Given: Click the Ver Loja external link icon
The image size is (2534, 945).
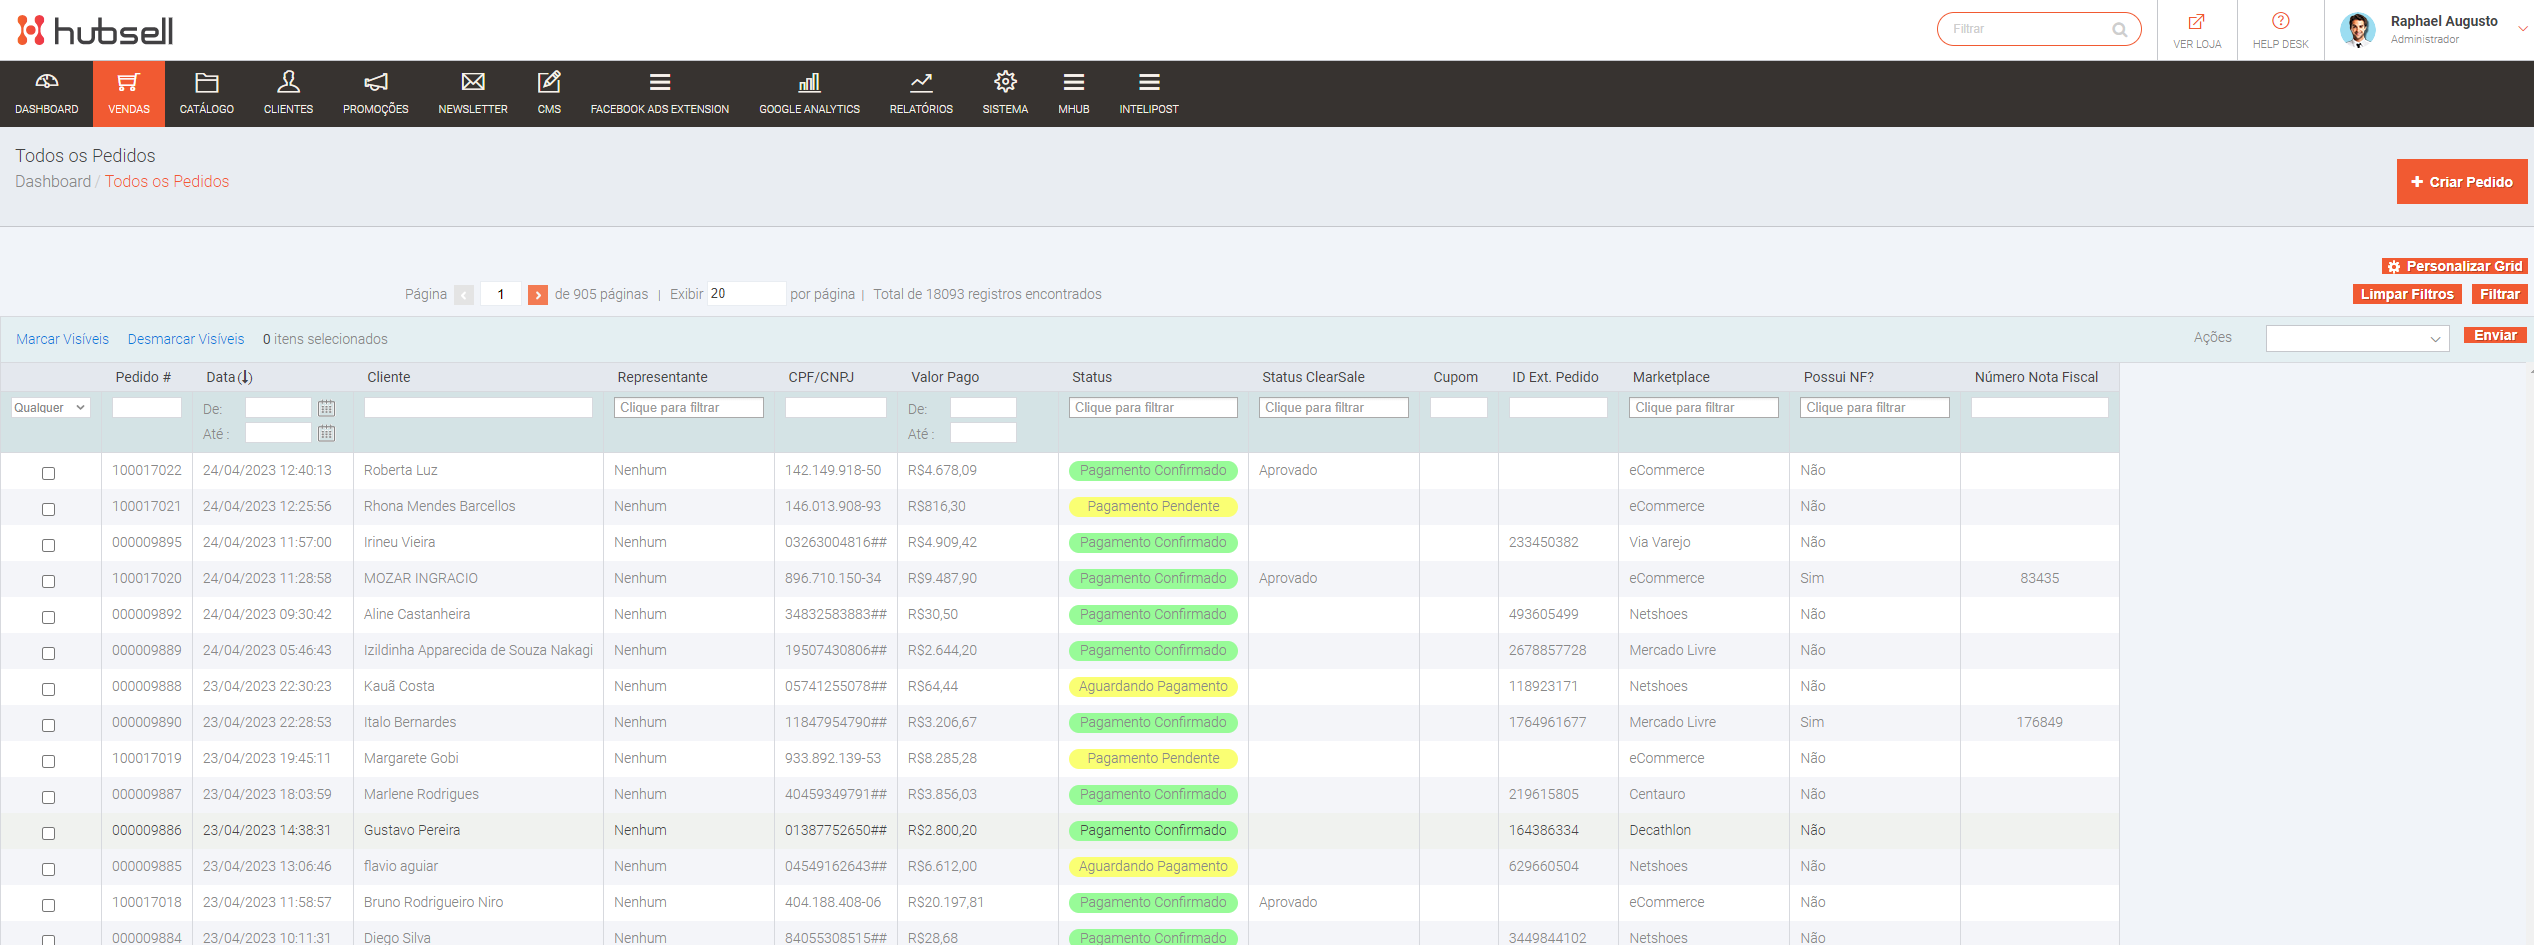Looking at the screenshot, I should point(2196,21).
